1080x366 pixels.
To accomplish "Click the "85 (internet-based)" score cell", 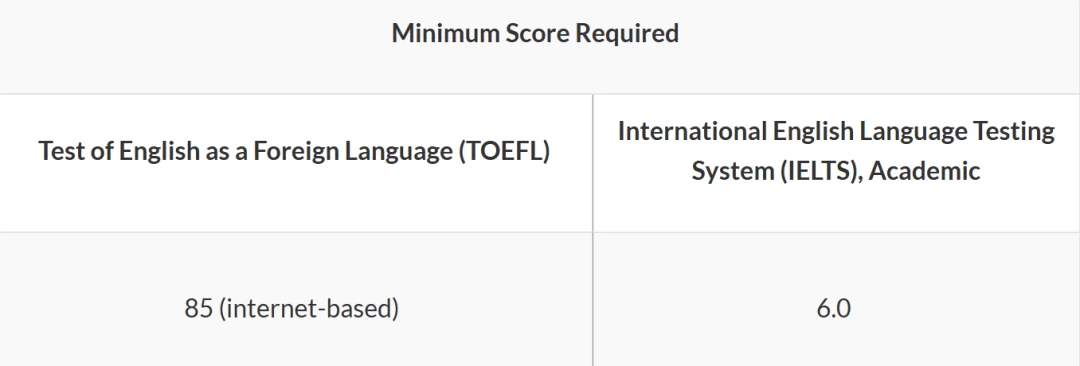I will click(x=296, y=299).
